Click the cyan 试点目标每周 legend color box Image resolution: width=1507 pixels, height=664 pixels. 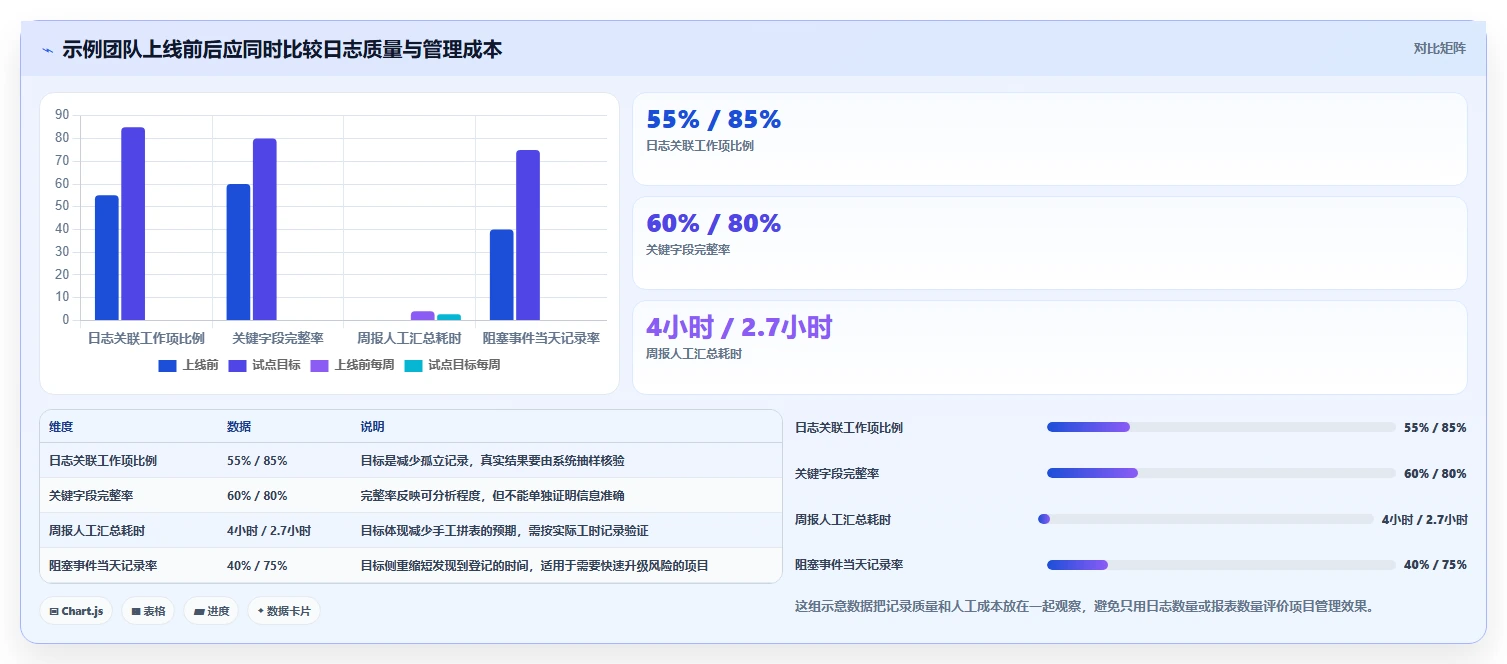click(x=413, y=365)
